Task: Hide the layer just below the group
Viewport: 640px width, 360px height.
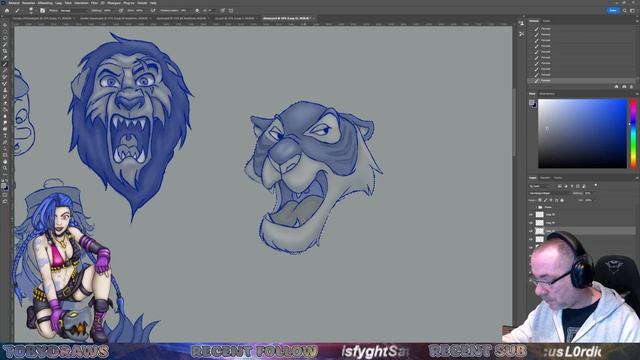Action: click(531, 215)
